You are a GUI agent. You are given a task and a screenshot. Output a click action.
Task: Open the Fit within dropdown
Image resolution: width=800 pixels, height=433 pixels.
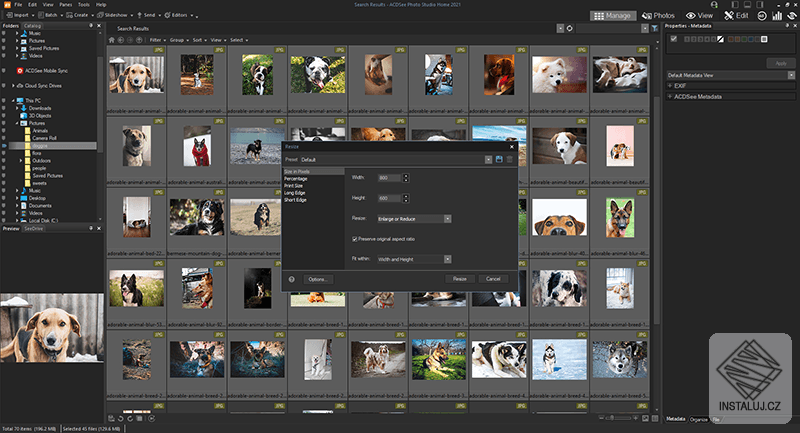point(414,258)
